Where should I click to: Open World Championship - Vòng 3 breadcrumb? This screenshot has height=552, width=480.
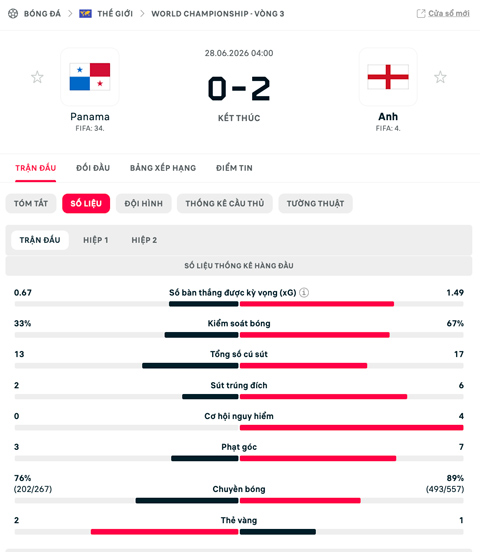[218, 14]
